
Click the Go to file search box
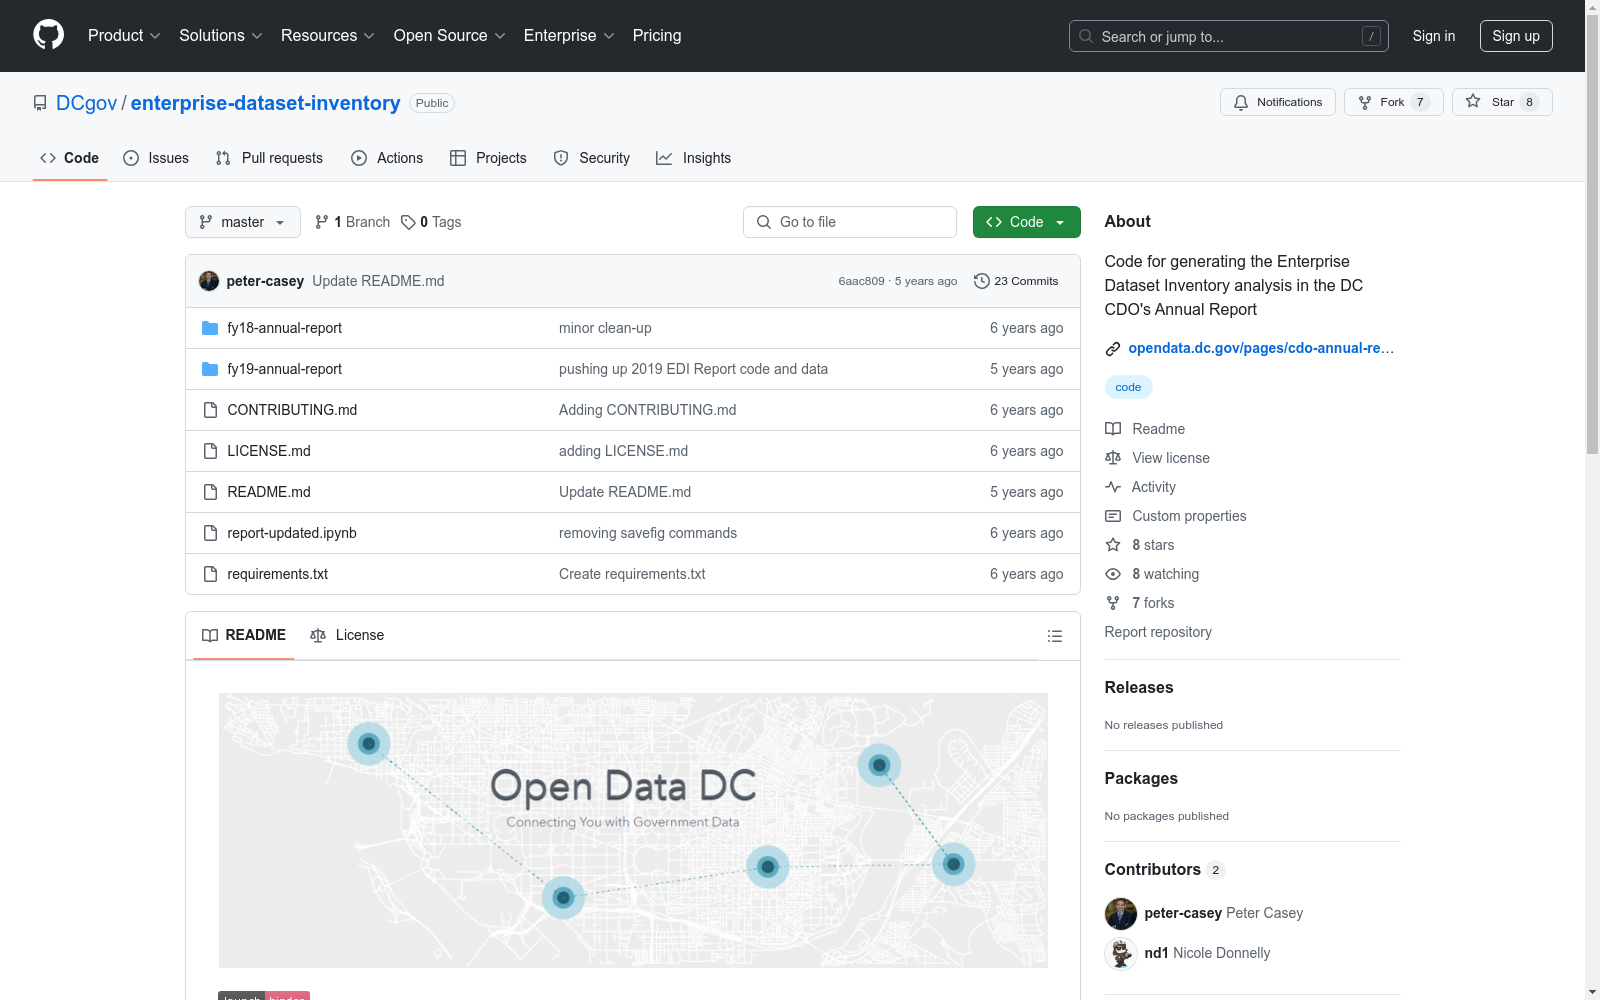coord(849,222)
